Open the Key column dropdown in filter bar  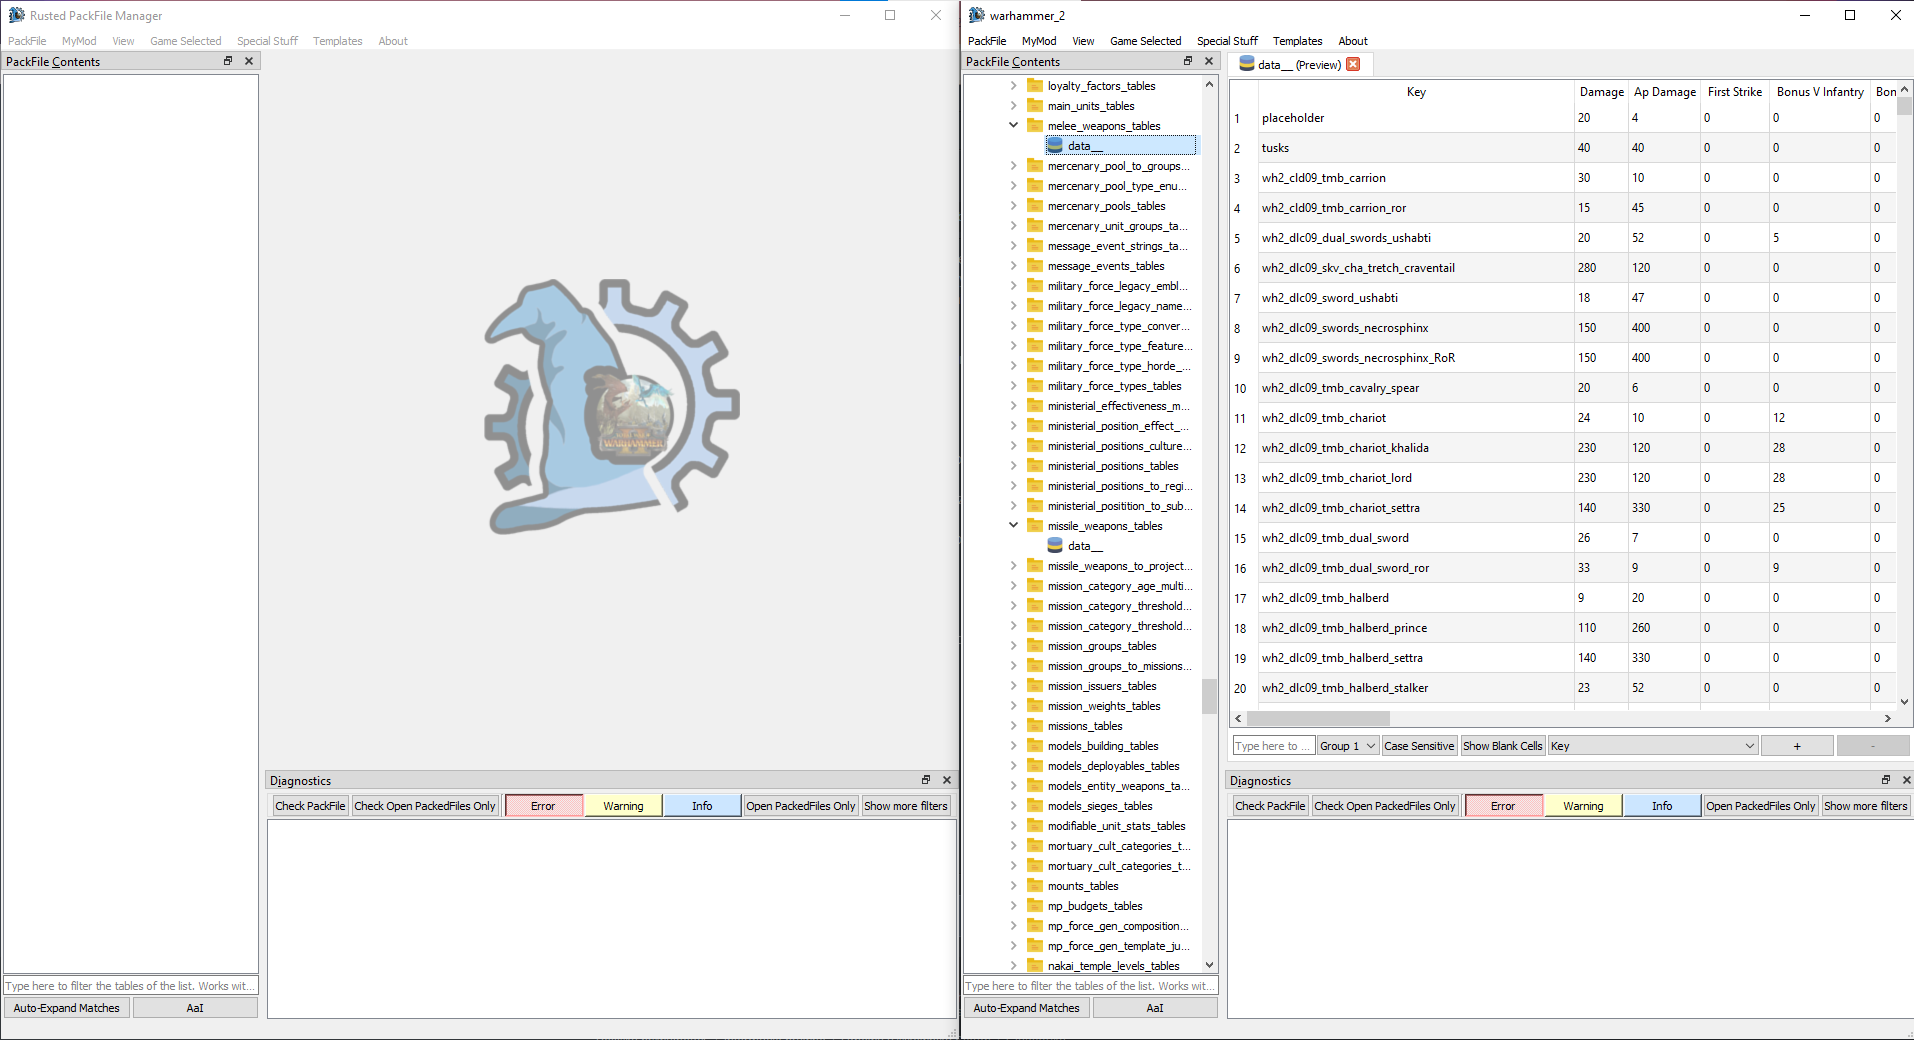pyautogui.click(x=1653, y=746)
